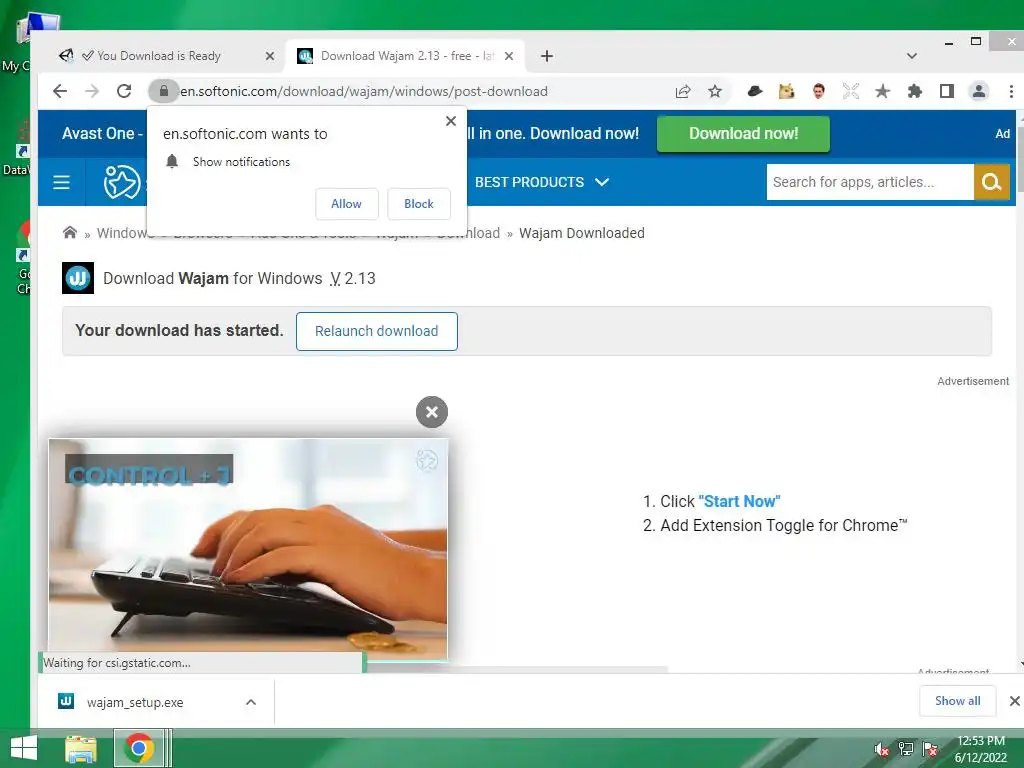
Task: Click the Action Center flag tray icon
Action: (930, 748)
